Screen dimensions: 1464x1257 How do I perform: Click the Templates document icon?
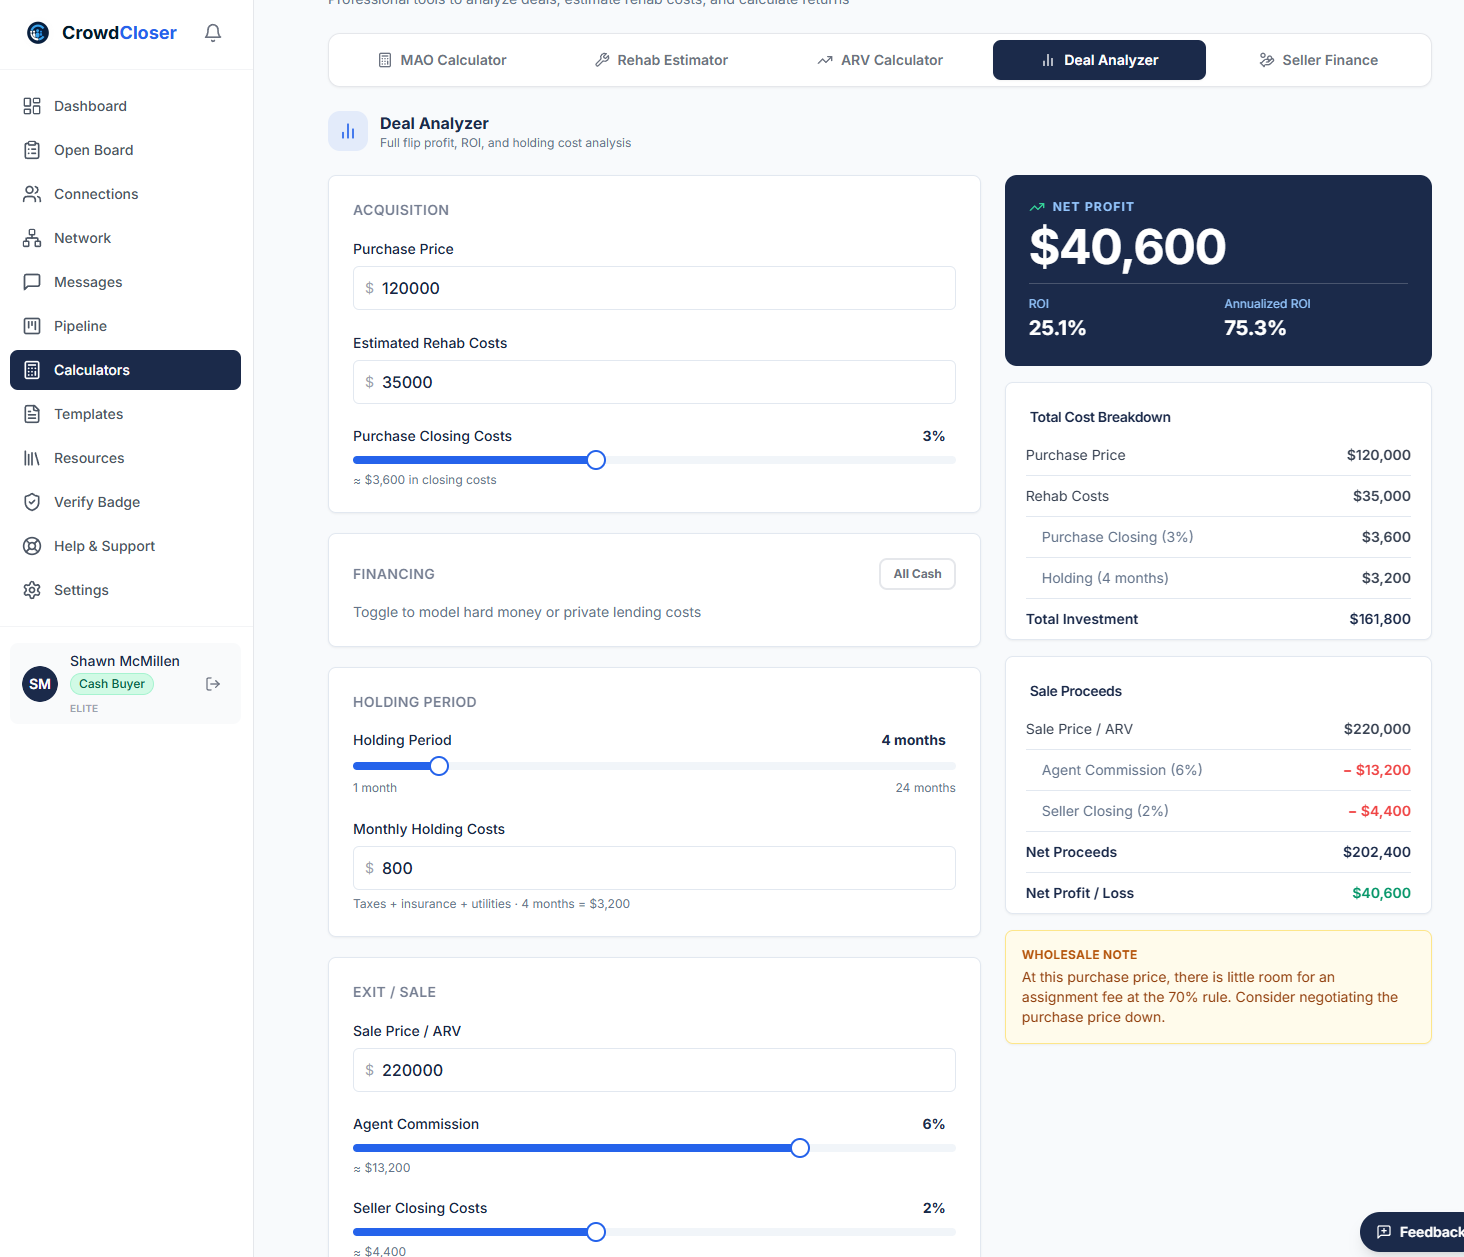click(x=32, y=414)
